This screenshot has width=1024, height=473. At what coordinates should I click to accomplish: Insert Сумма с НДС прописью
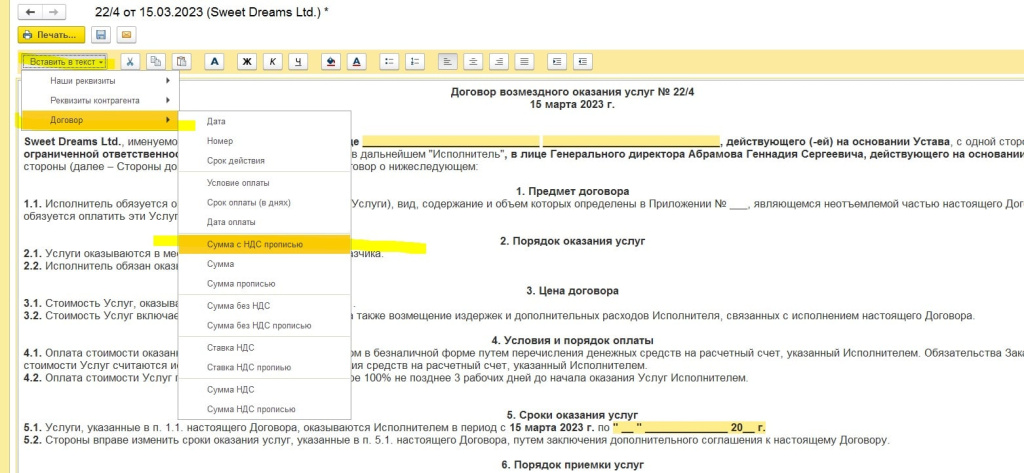click(x=264, y=244)
